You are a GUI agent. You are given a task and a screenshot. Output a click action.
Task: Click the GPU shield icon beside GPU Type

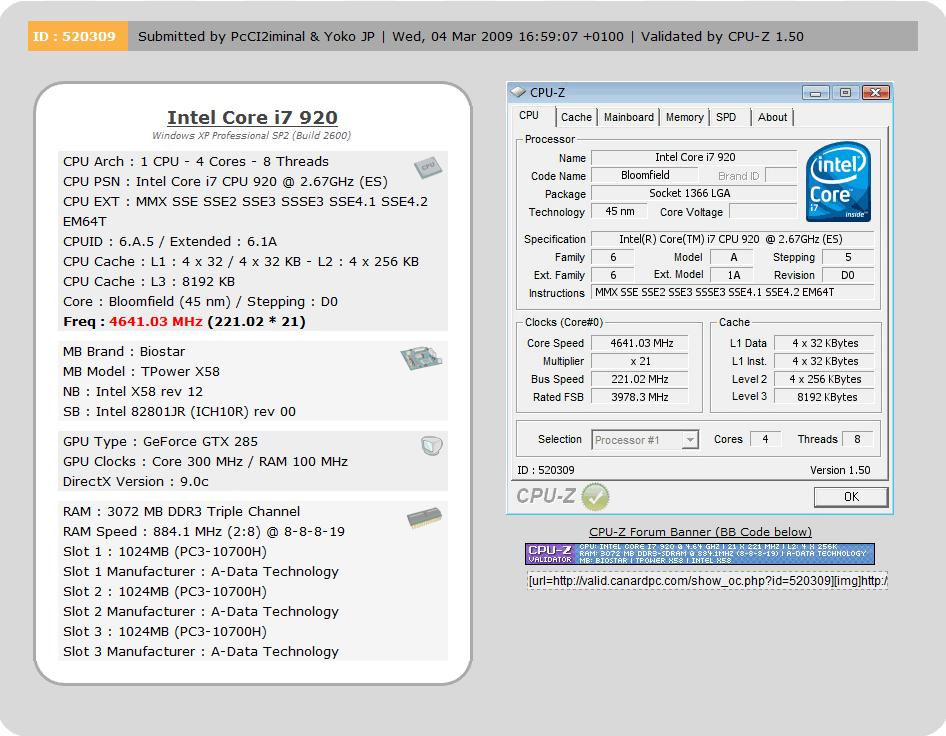click(x=431, y=446)
